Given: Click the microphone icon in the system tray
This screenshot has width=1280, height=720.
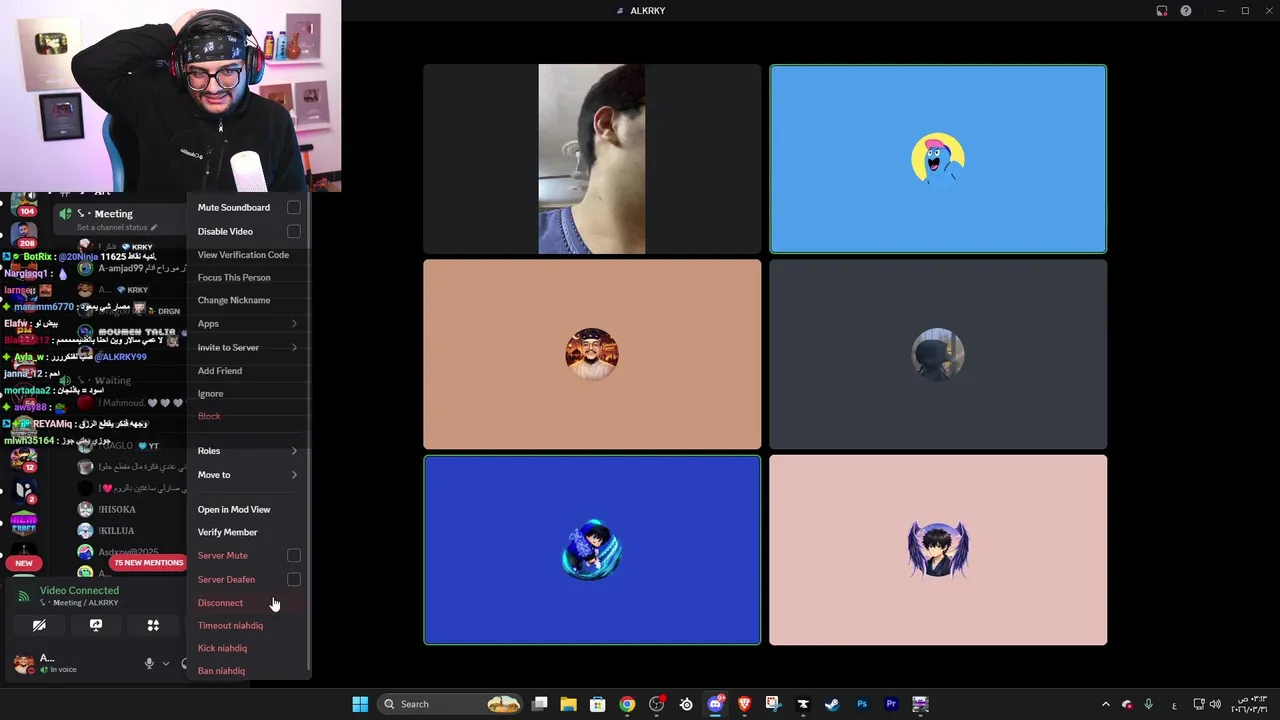Looking at the screenshot, I should pos(1148,704).
